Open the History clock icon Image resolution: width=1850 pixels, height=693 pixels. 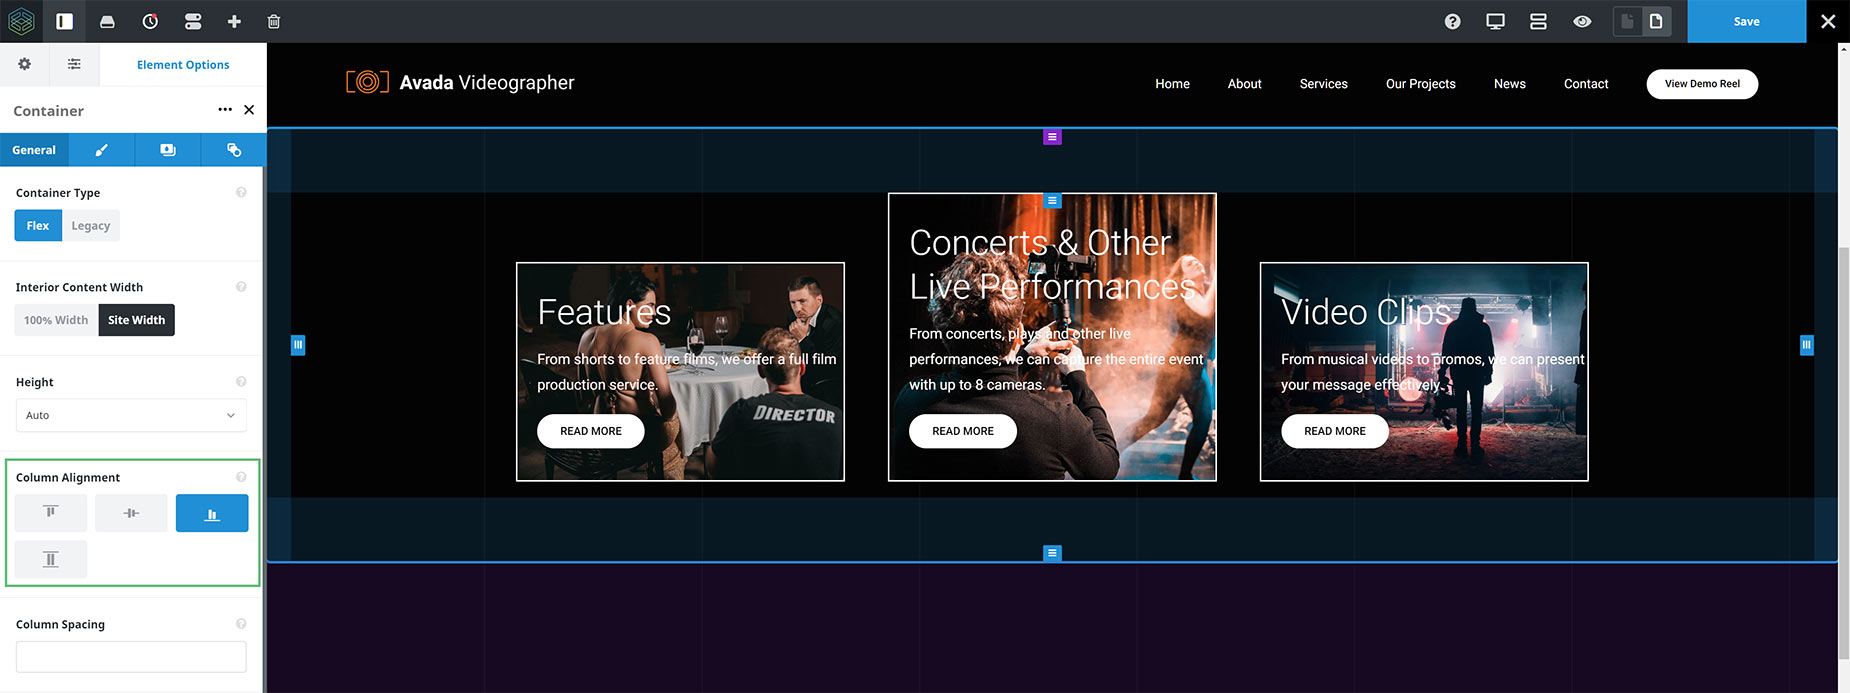[150, 21]
